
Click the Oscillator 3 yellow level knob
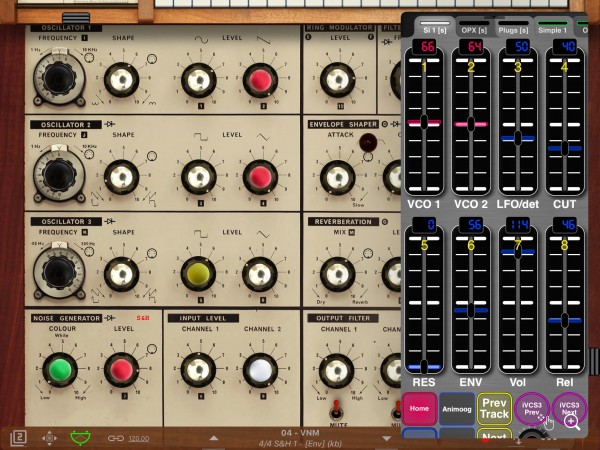[x=198, y=274]
